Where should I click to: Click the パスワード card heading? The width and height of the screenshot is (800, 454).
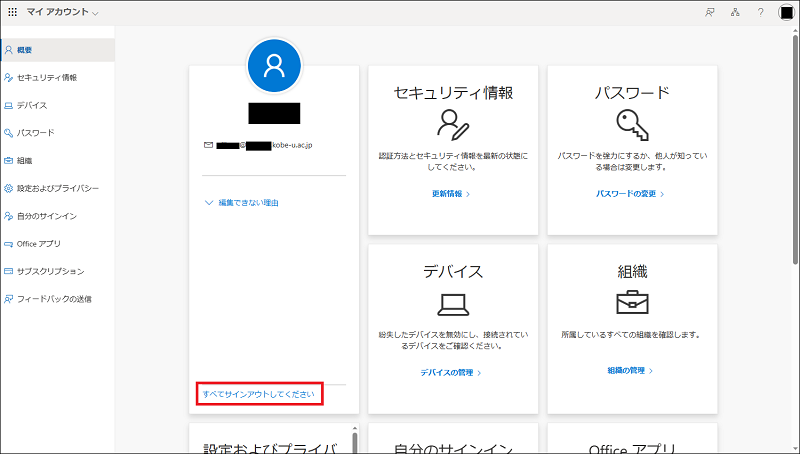click(x=632, y=92)
